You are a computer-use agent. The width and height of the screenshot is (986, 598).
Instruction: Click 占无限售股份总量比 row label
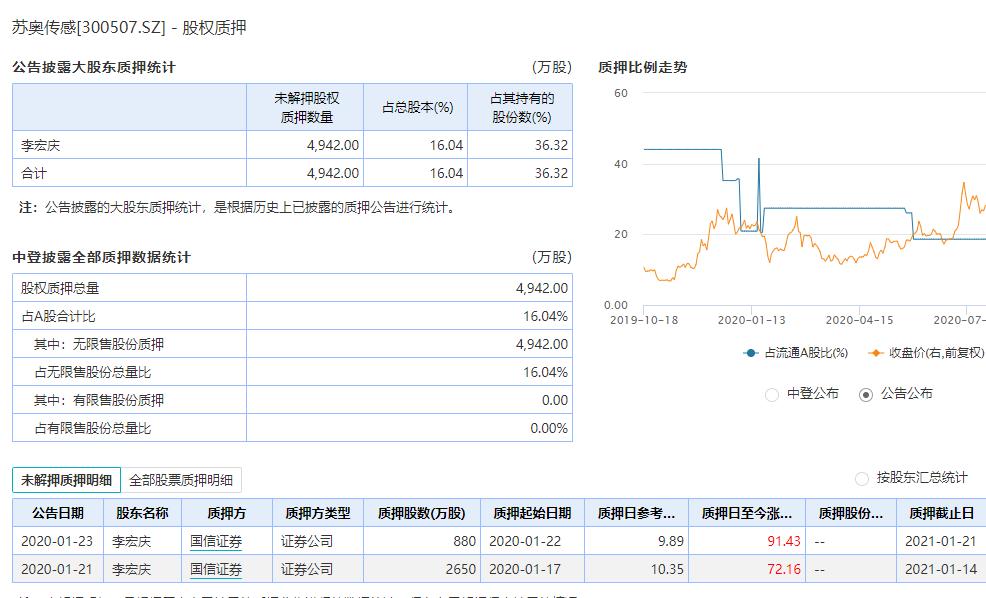92,372
